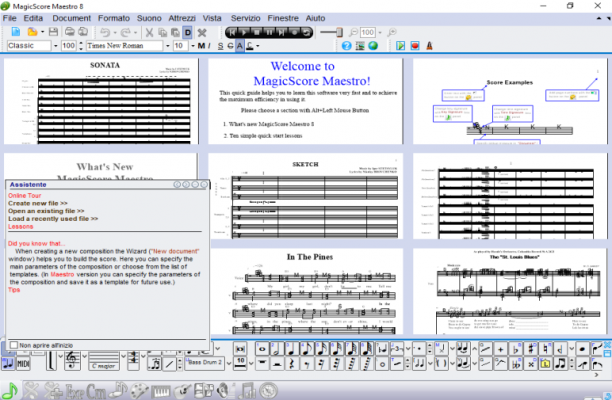Click the round Record button in transport bar

[295, 32]
